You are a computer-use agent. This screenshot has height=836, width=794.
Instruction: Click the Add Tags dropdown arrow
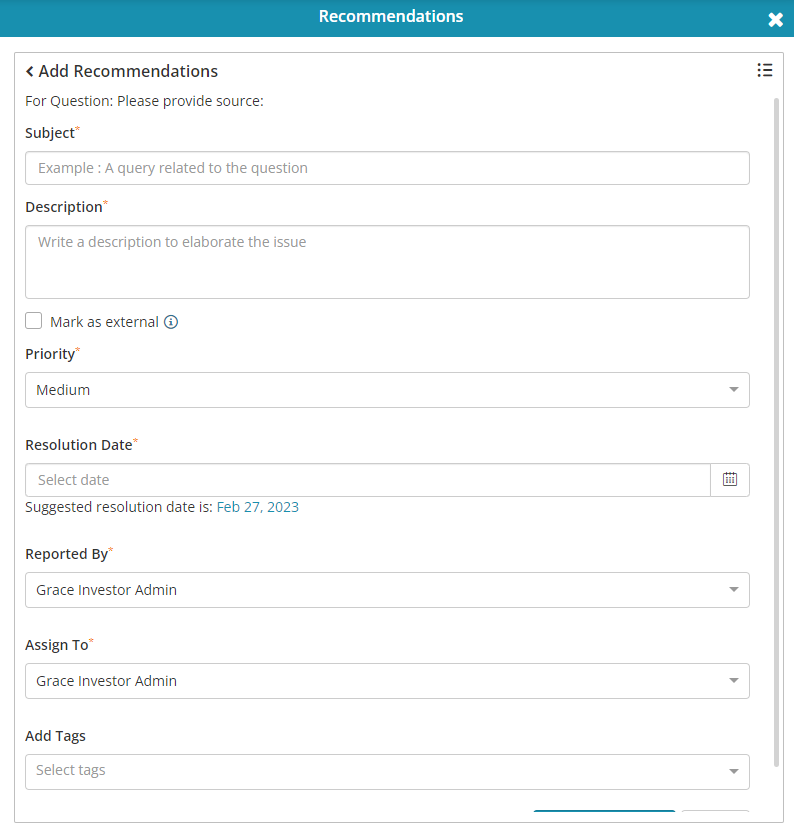tap(734, 771)
